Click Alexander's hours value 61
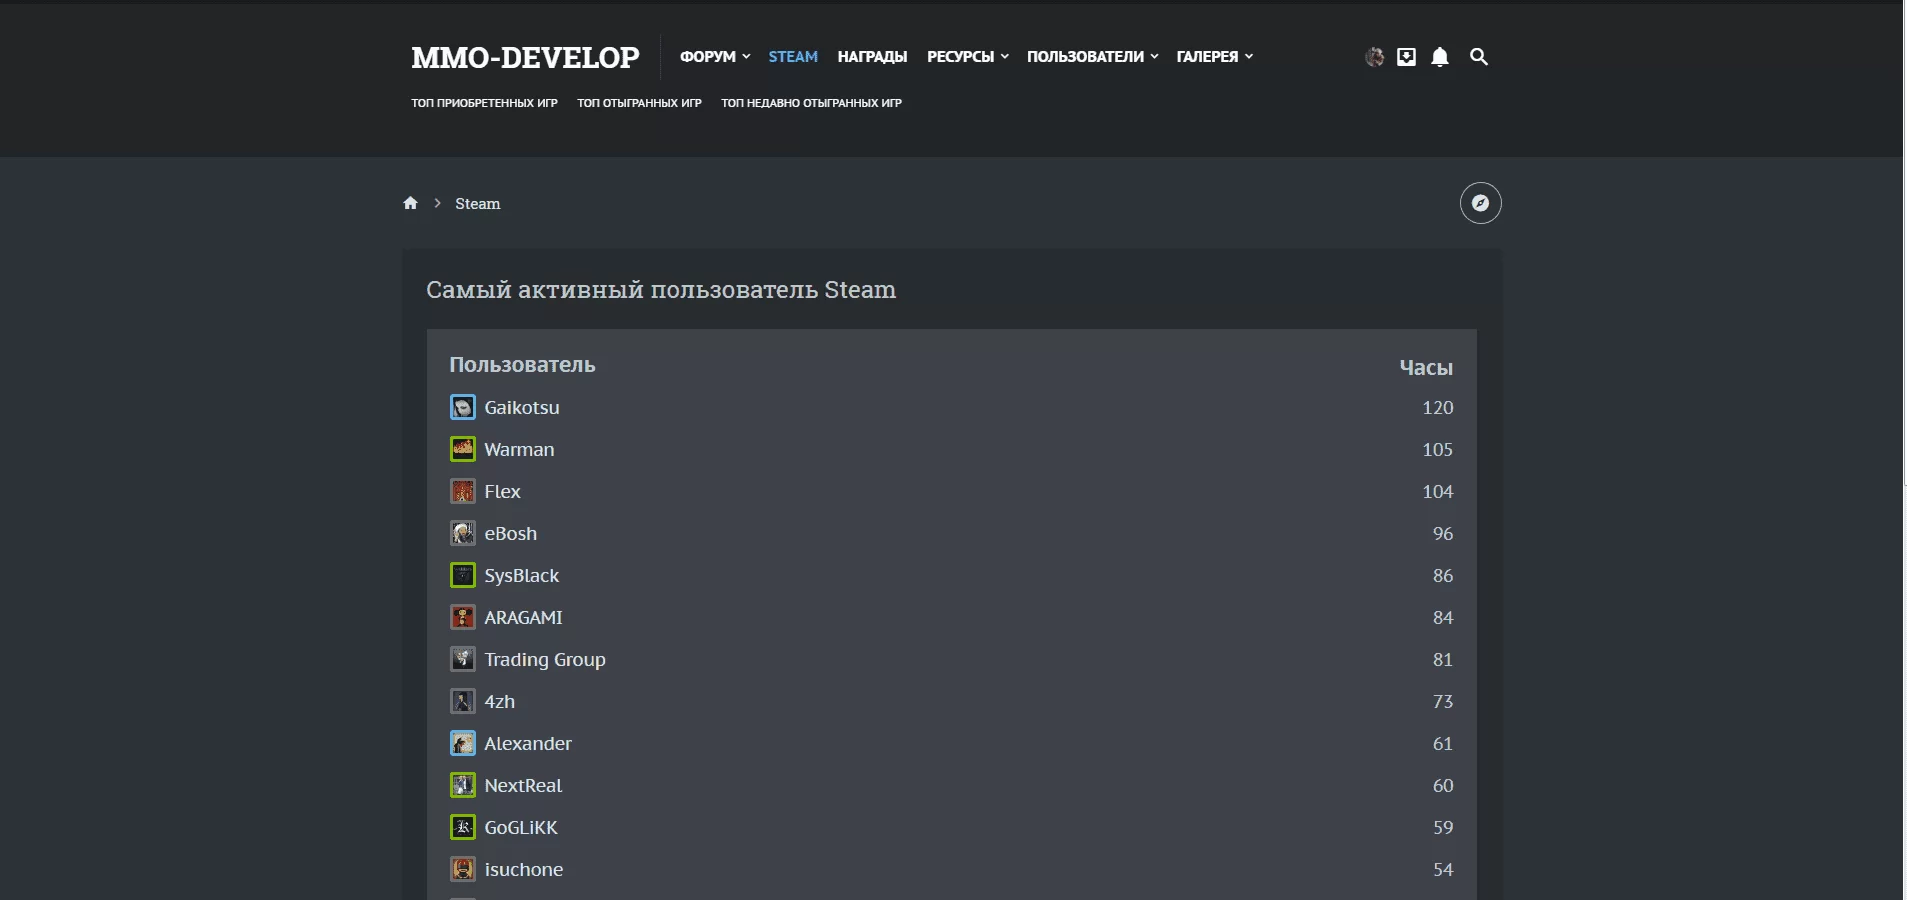 (1443, 743)
